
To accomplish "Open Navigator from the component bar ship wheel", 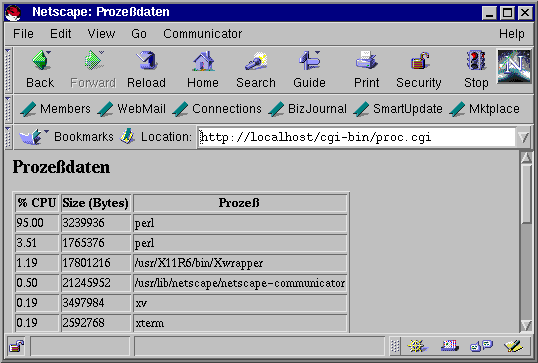I will tap(417, 346).
